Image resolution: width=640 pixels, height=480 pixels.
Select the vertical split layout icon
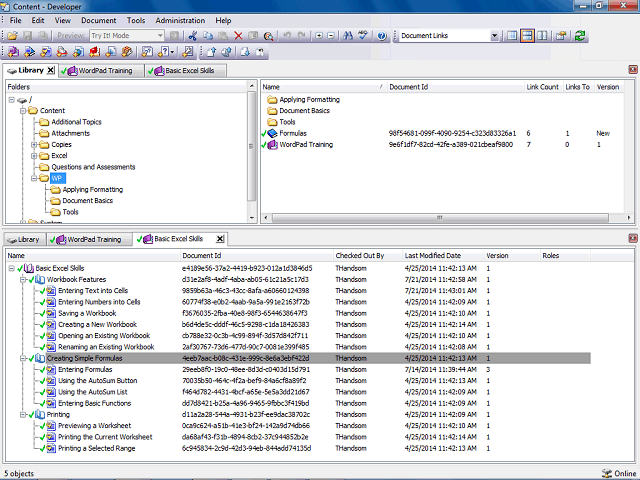[542, 36]
